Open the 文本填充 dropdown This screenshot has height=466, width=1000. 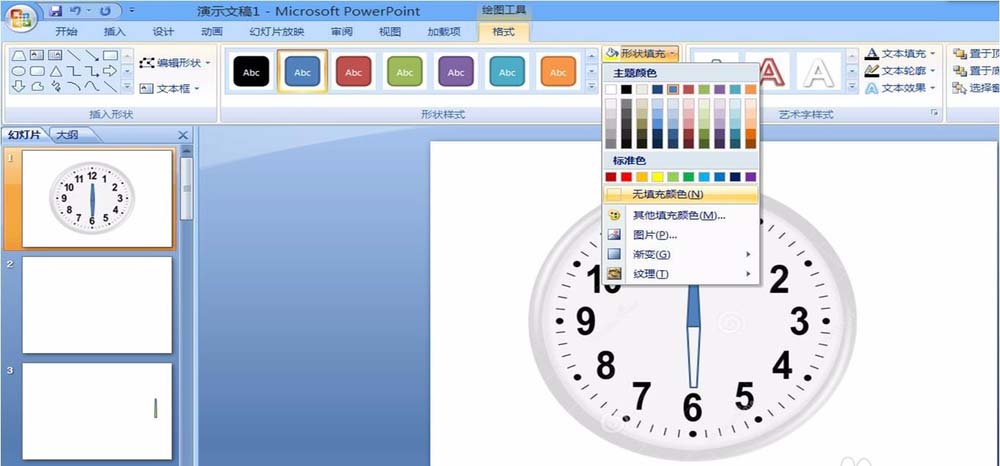tap(901, 54)
